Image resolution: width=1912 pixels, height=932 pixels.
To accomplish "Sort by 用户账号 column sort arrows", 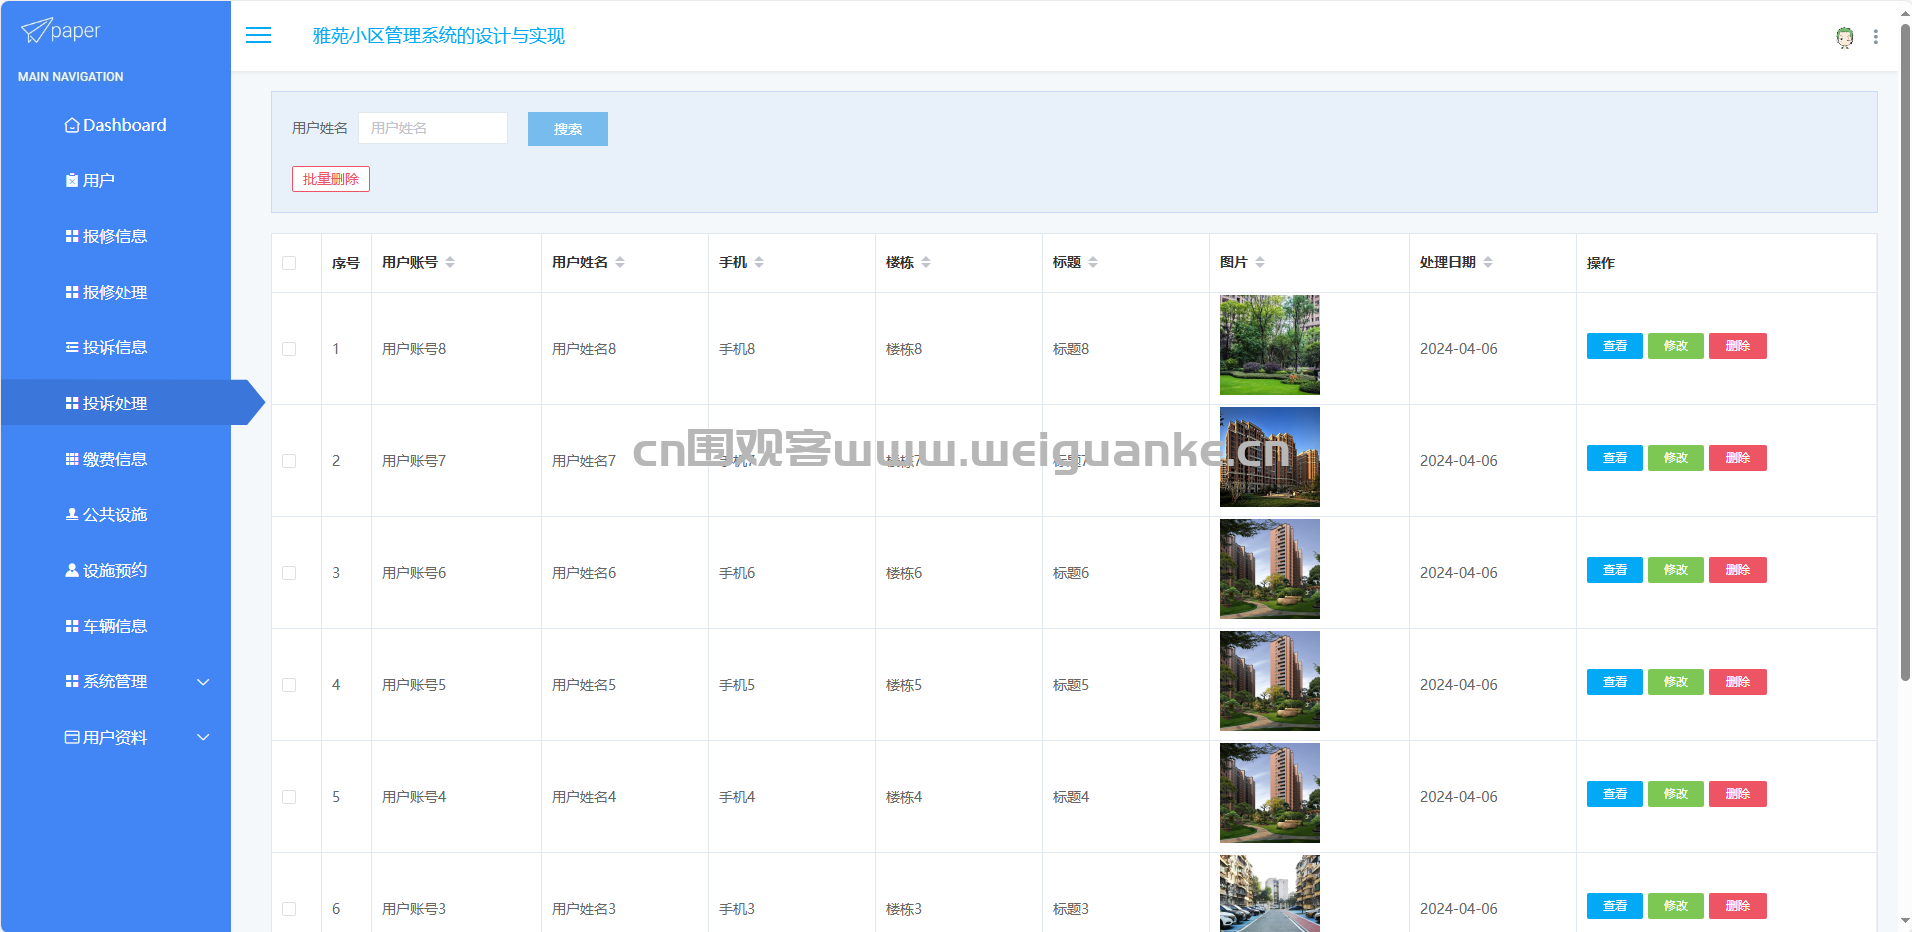I will 450,262.
